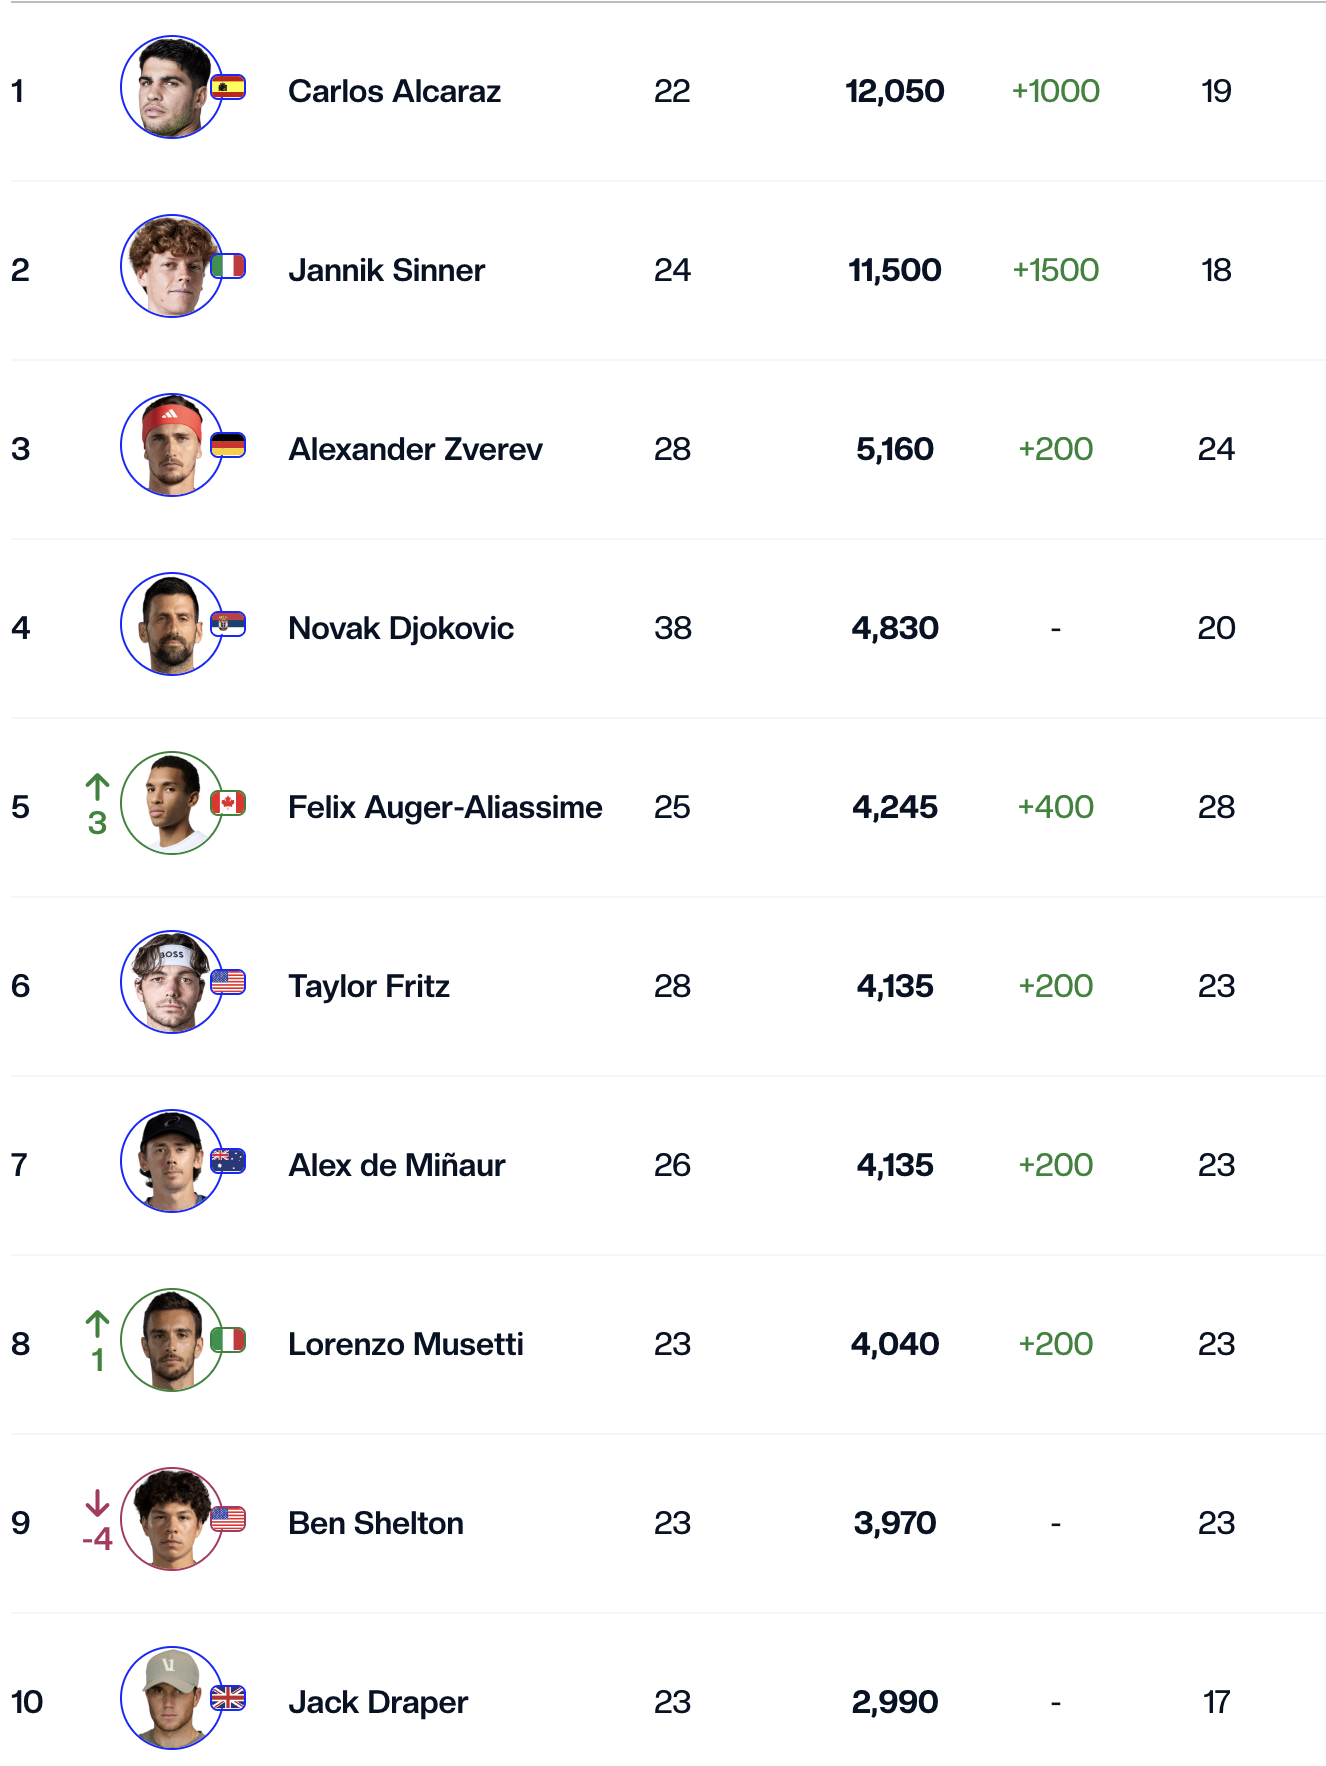Open the Alex de Miñaur name link

tap(396, 1165)
